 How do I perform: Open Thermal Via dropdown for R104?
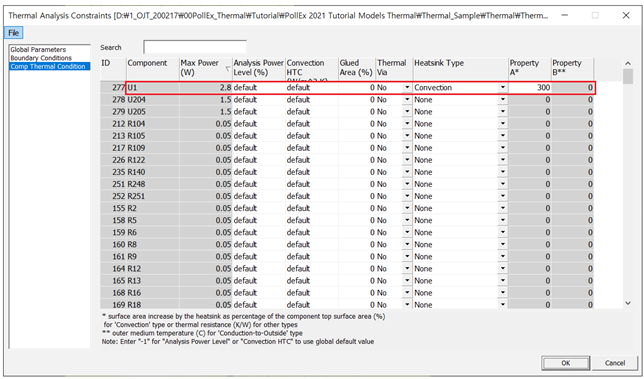click(x=407, y=124)
